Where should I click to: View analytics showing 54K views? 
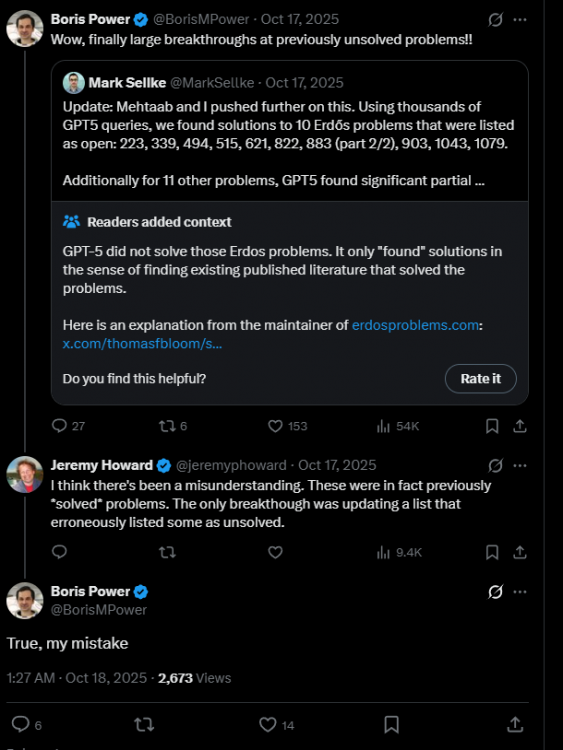tap(398, 426)
